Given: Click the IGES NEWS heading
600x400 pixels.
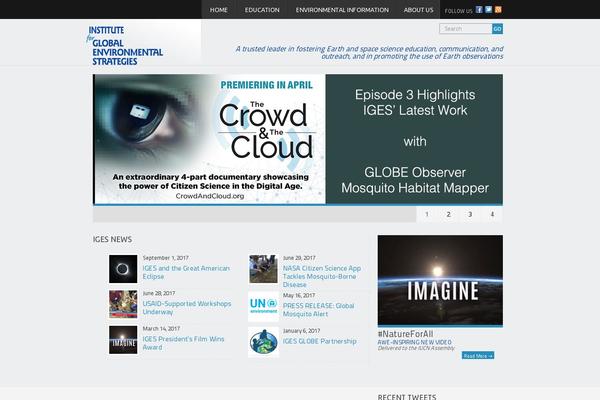Looking at the screenshot, I should click(x=112, y=239).
